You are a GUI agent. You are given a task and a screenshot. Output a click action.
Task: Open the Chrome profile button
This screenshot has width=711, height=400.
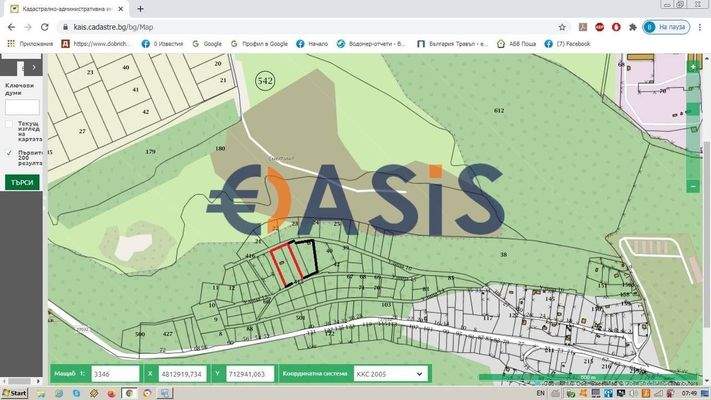[x=664, y=27]
